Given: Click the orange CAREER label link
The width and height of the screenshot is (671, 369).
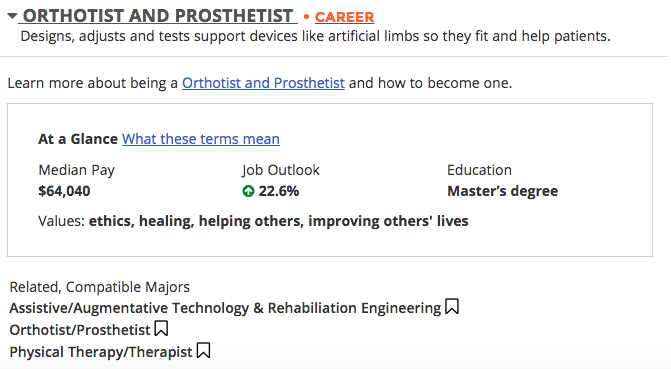Looking at the screenshot, I should pyautogui.click(x=344, y=17).
